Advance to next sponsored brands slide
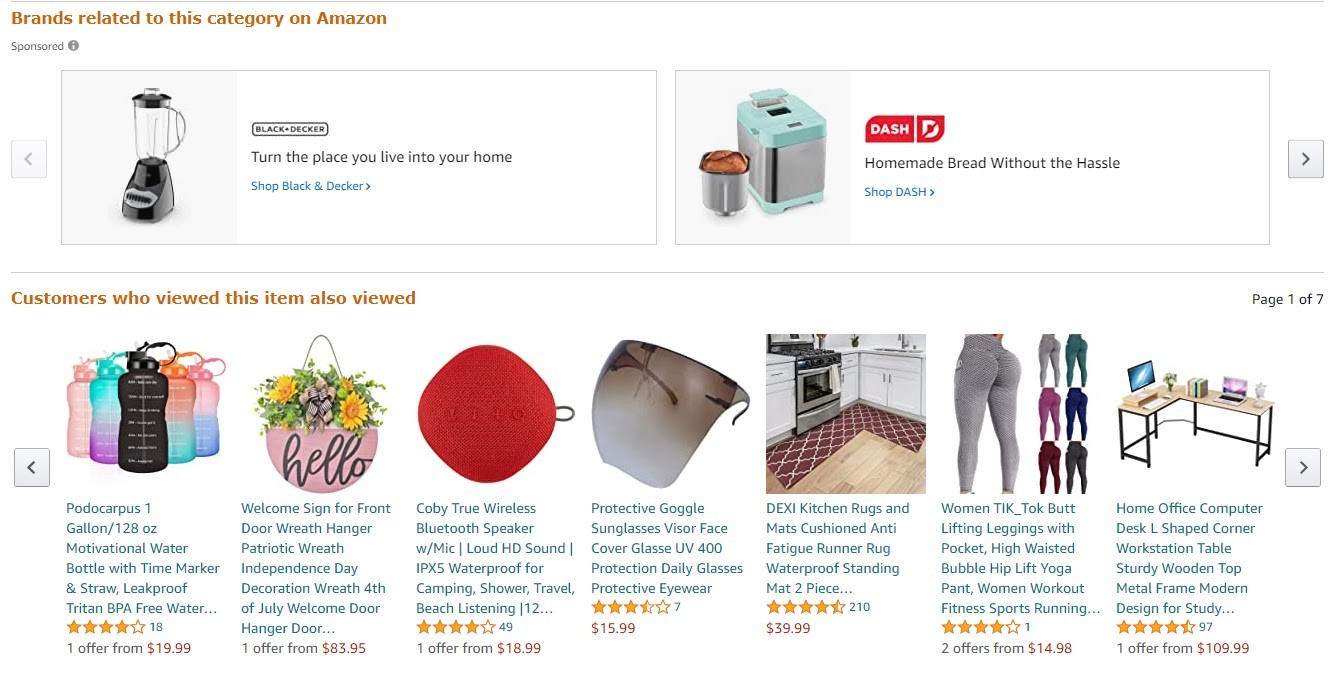This screenshot has height=674, width=1338. click(1305, 159)
